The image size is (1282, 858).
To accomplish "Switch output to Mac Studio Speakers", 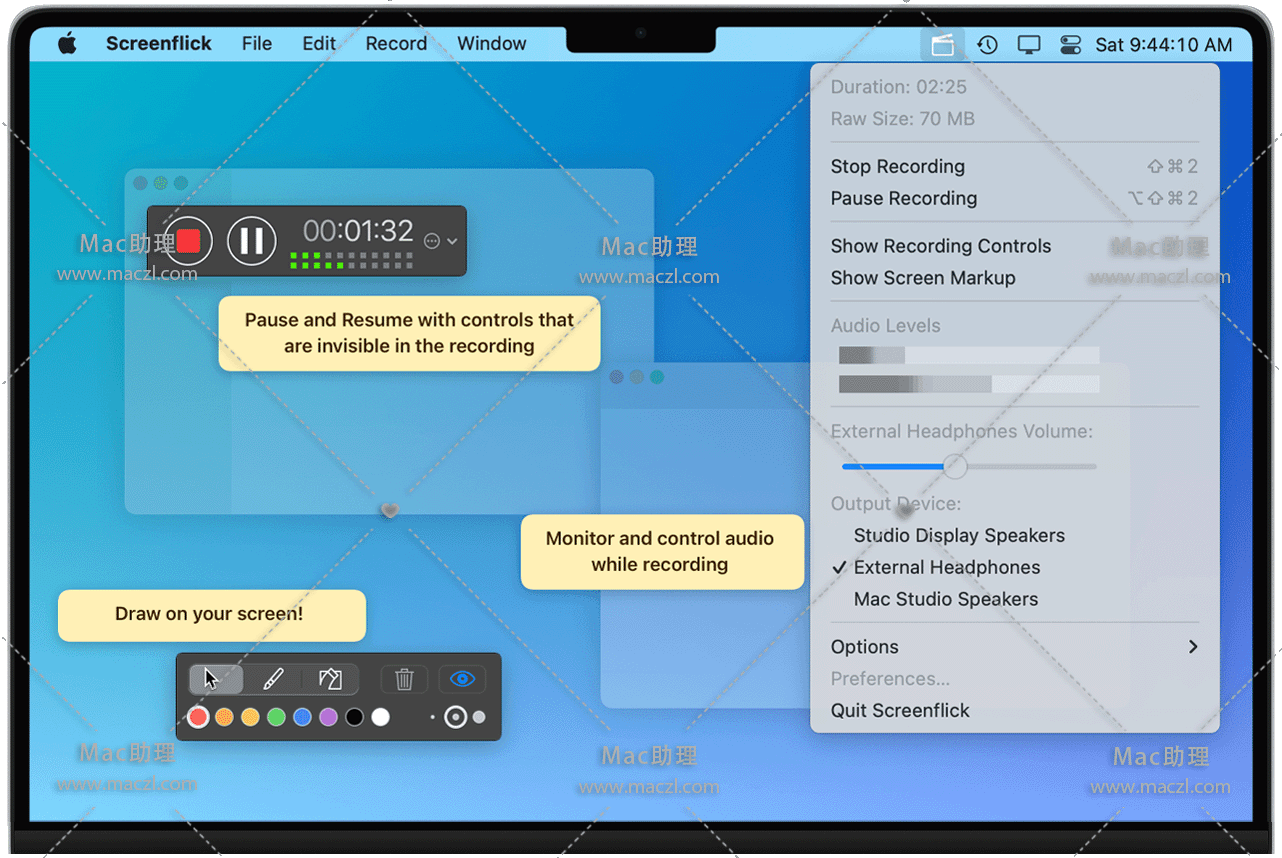I will coord(945,600).
